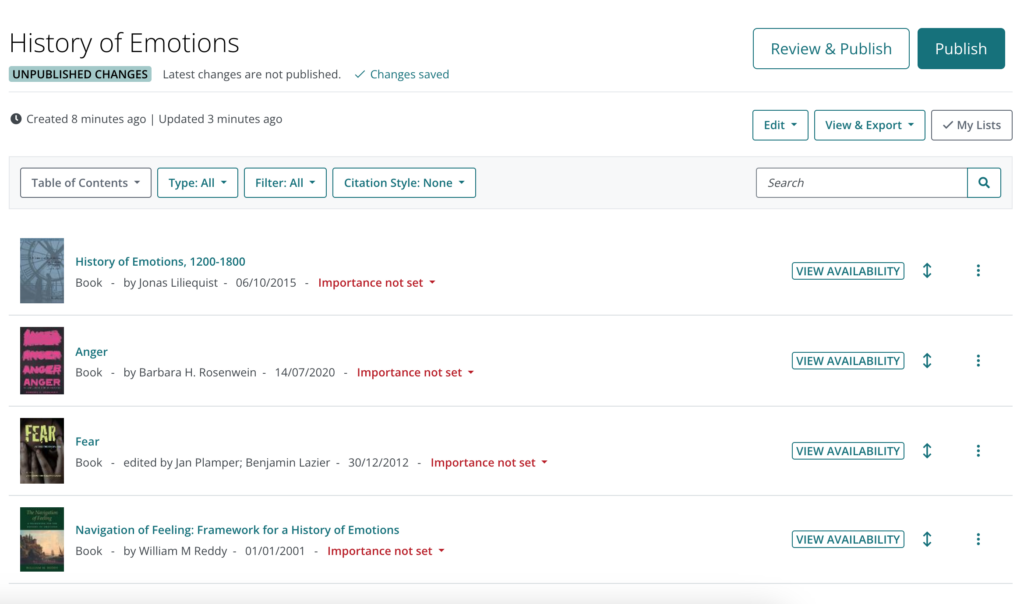
Task: Click the search magnifier icon button
Action: tap(984, 183)
